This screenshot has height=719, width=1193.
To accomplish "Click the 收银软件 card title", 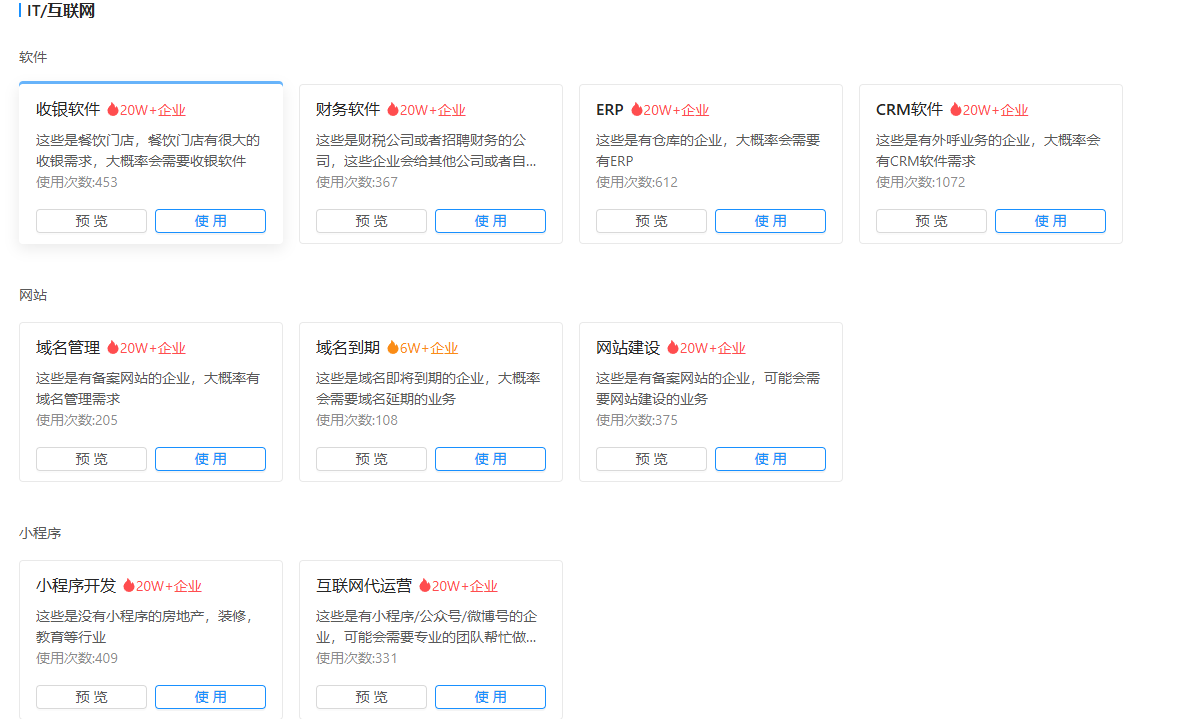I will 68,110.
